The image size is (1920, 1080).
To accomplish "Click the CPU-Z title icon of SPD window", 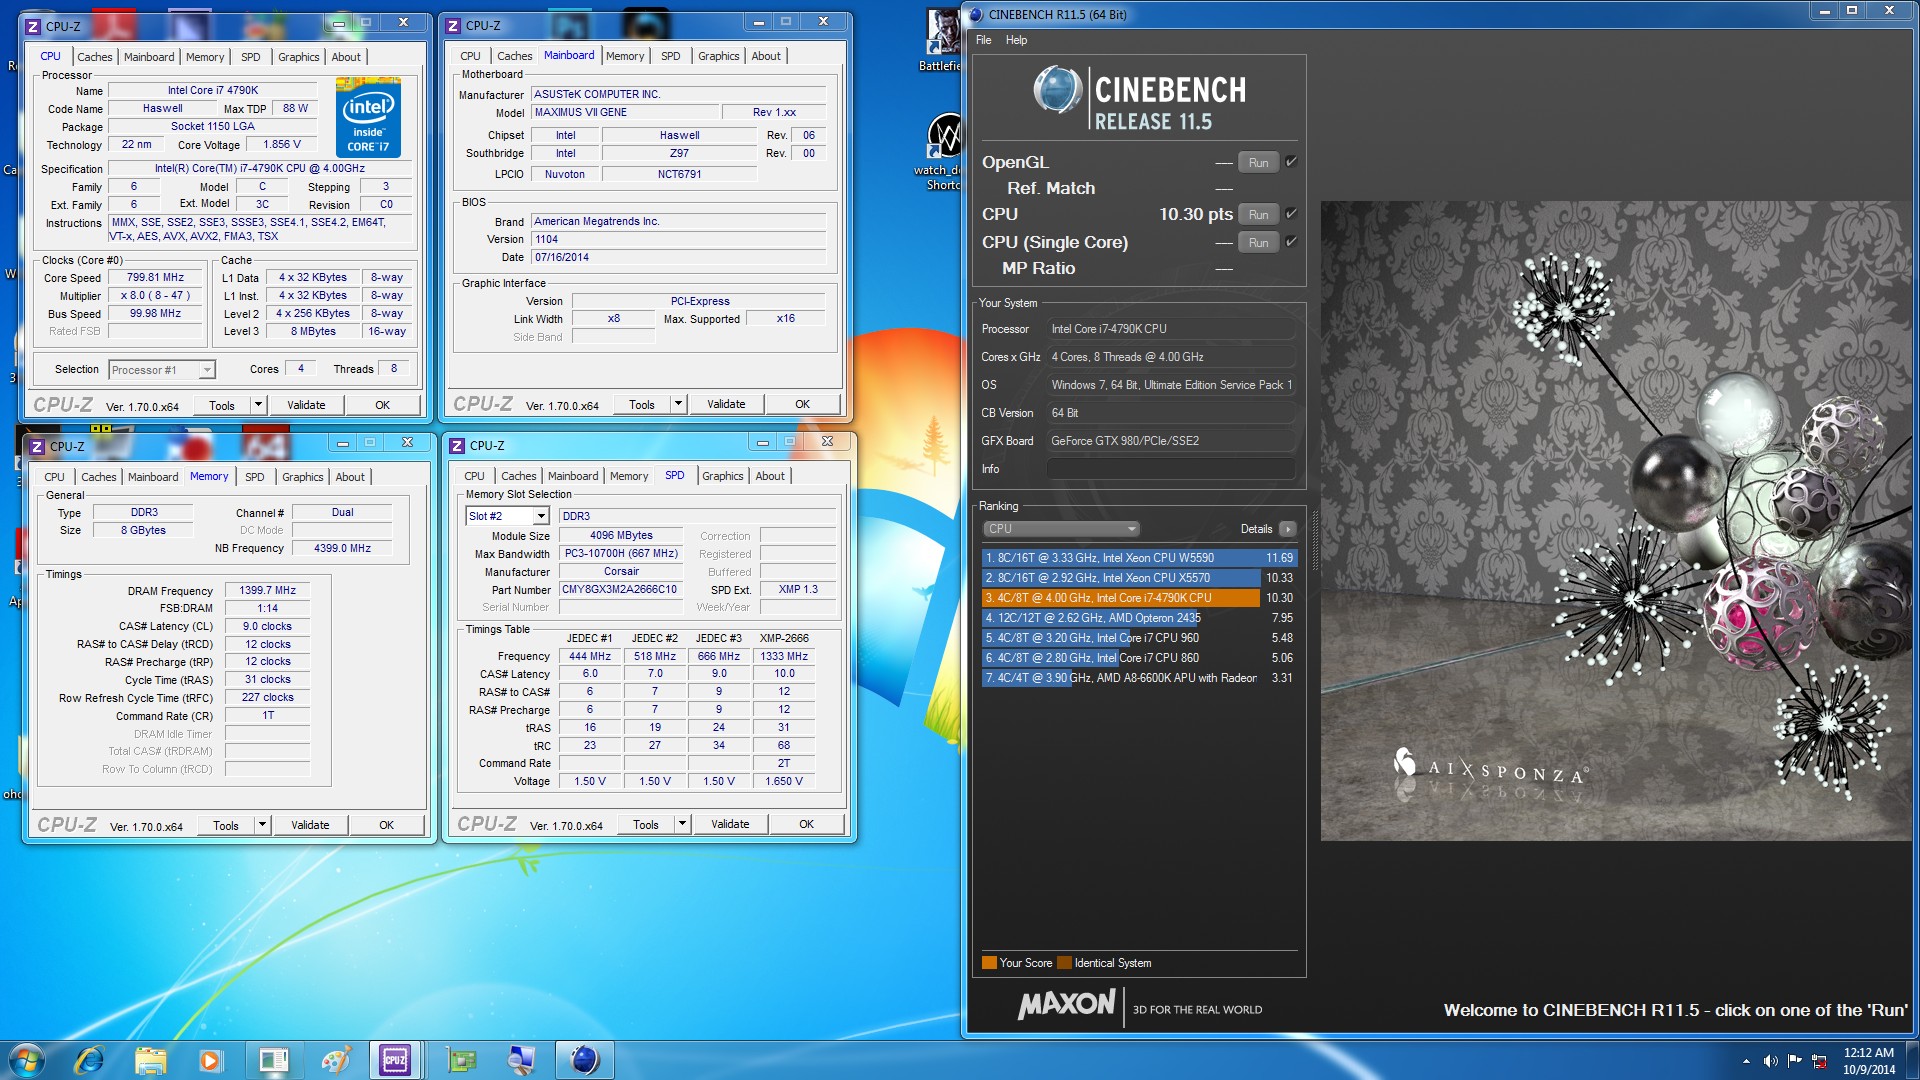I will pyautogui.click(x=457, y=446).
